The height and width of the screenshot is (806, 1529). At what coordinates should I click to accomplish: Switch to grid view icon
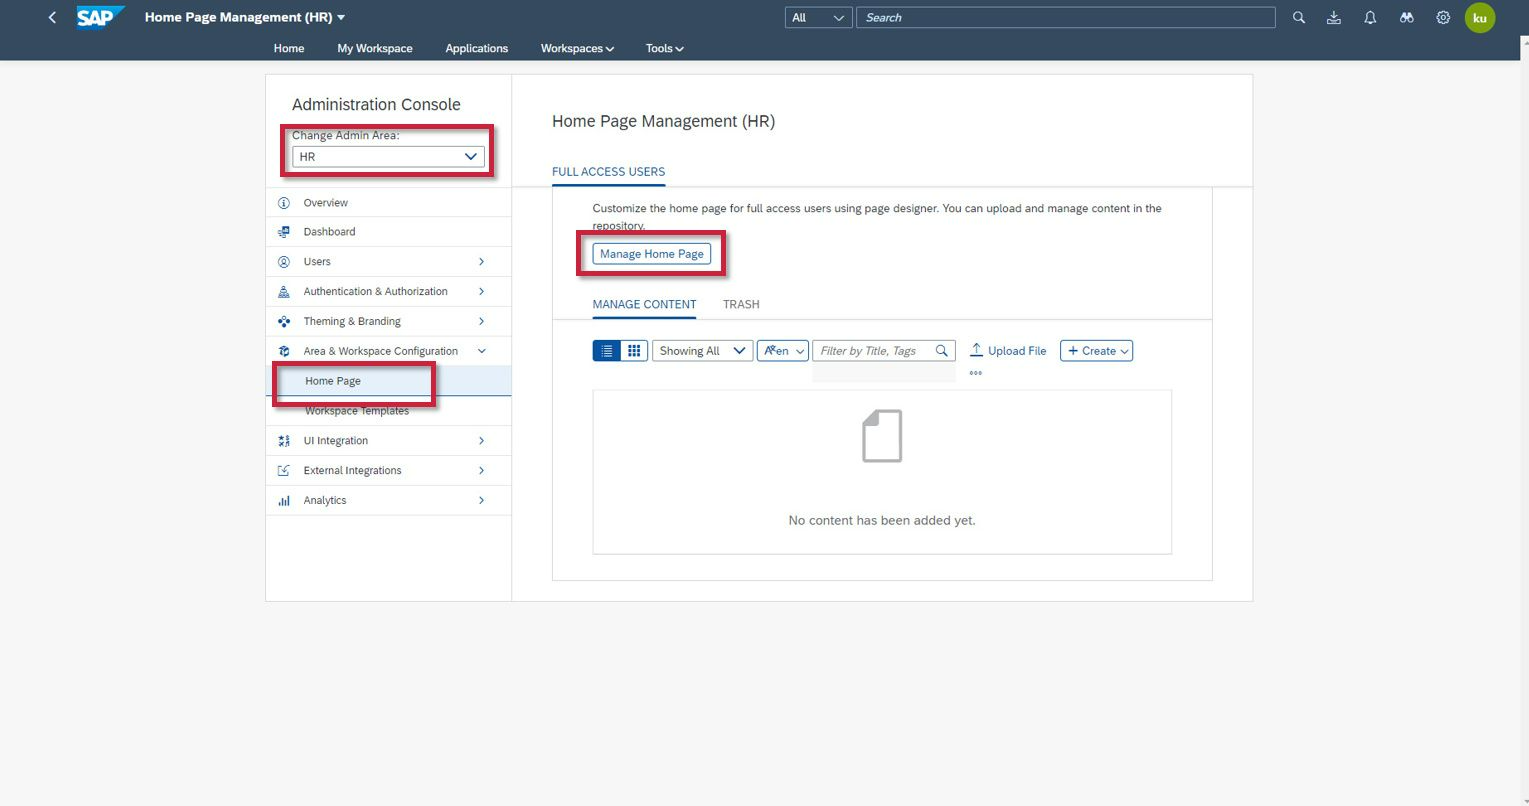[634, 351]
